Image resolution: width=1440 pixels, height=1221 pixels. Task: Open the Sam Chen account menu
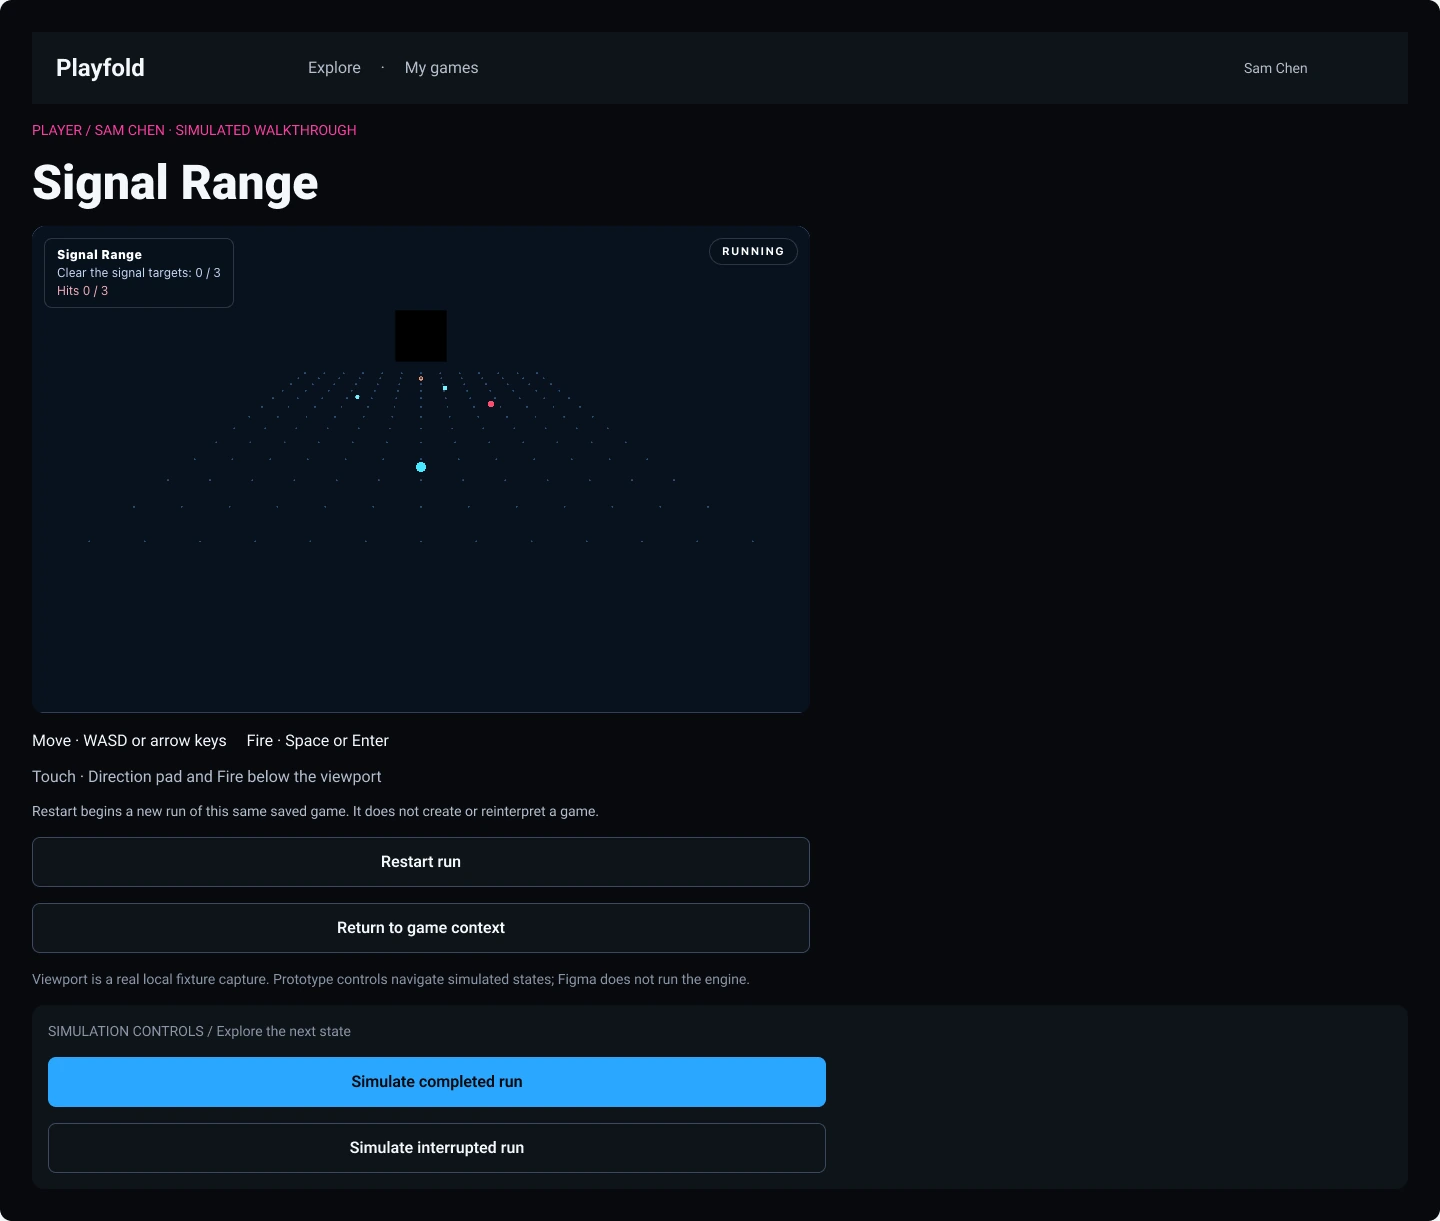1275,68
